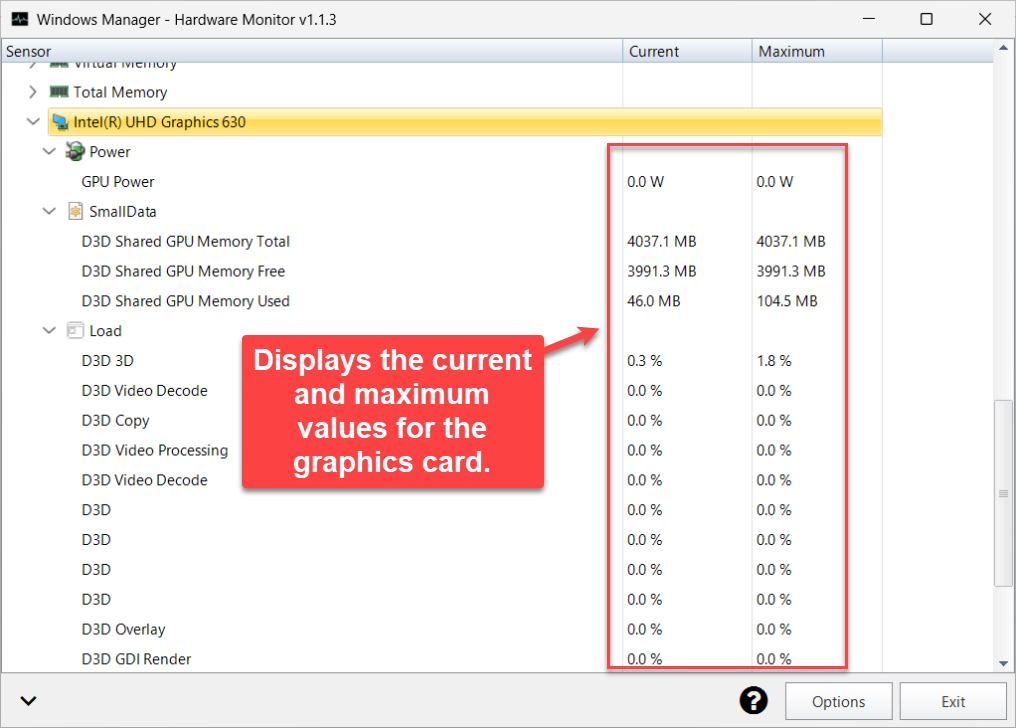
Task: Click the Power group label
Action: 110,152
